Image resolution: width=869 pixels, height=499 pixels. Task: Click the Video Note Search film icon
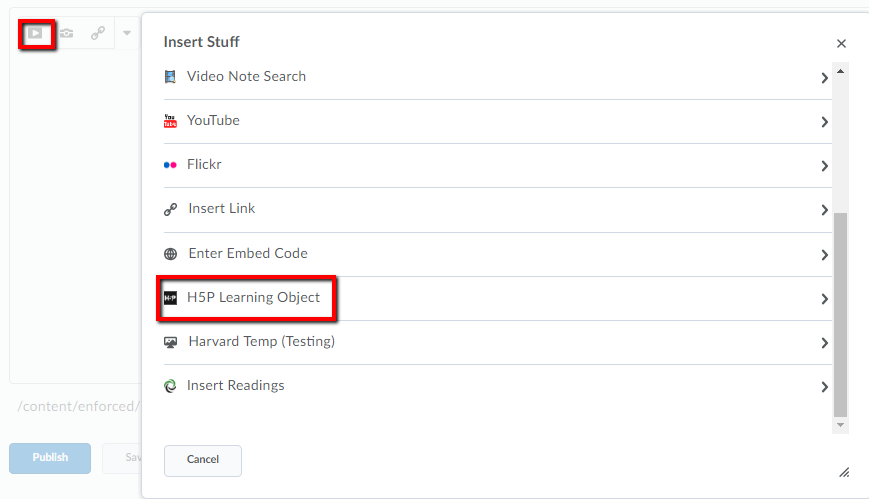[170, 77]
